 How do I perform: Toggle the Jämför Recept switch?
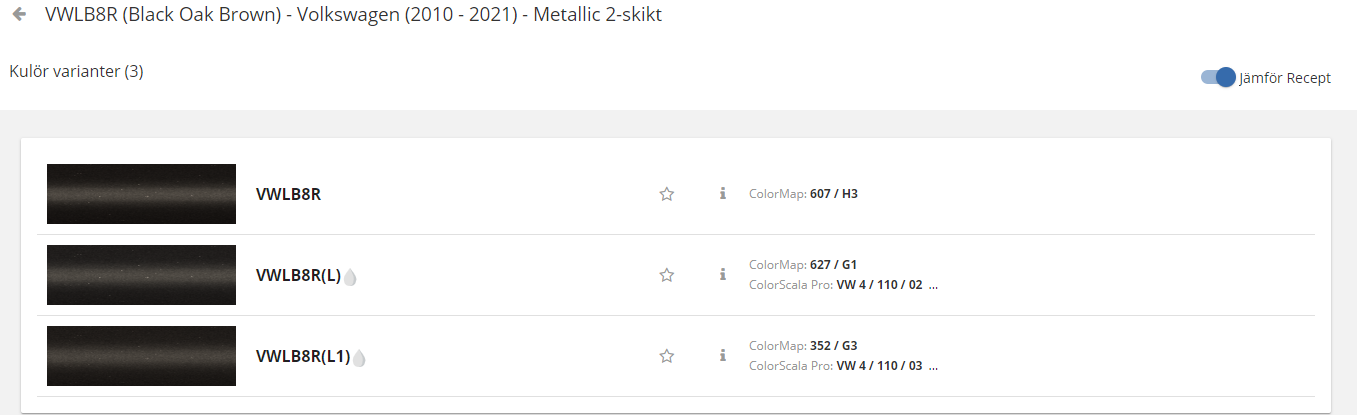tap(1218, 78)
